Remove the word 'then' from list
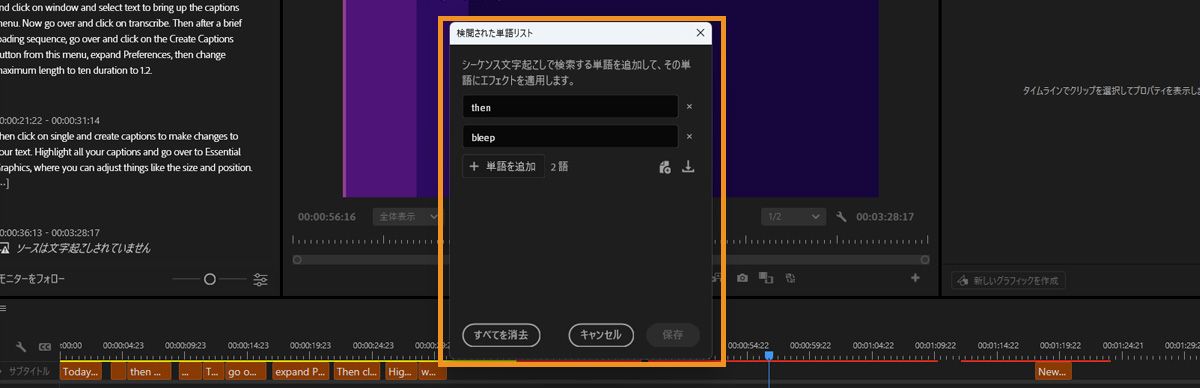Image resolution: width=1200 pixels, height=388 pixels. (x=689, y=106)
